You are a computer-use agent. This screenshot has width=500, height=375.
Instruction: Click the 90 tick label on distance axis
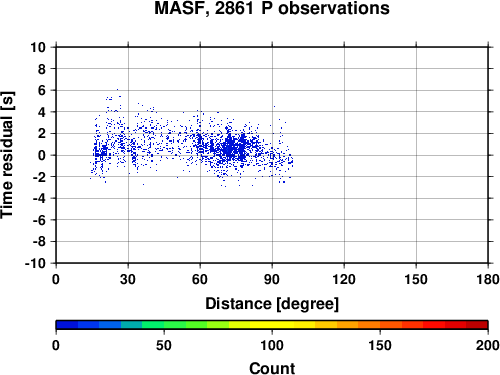click(x=272, y=279)
